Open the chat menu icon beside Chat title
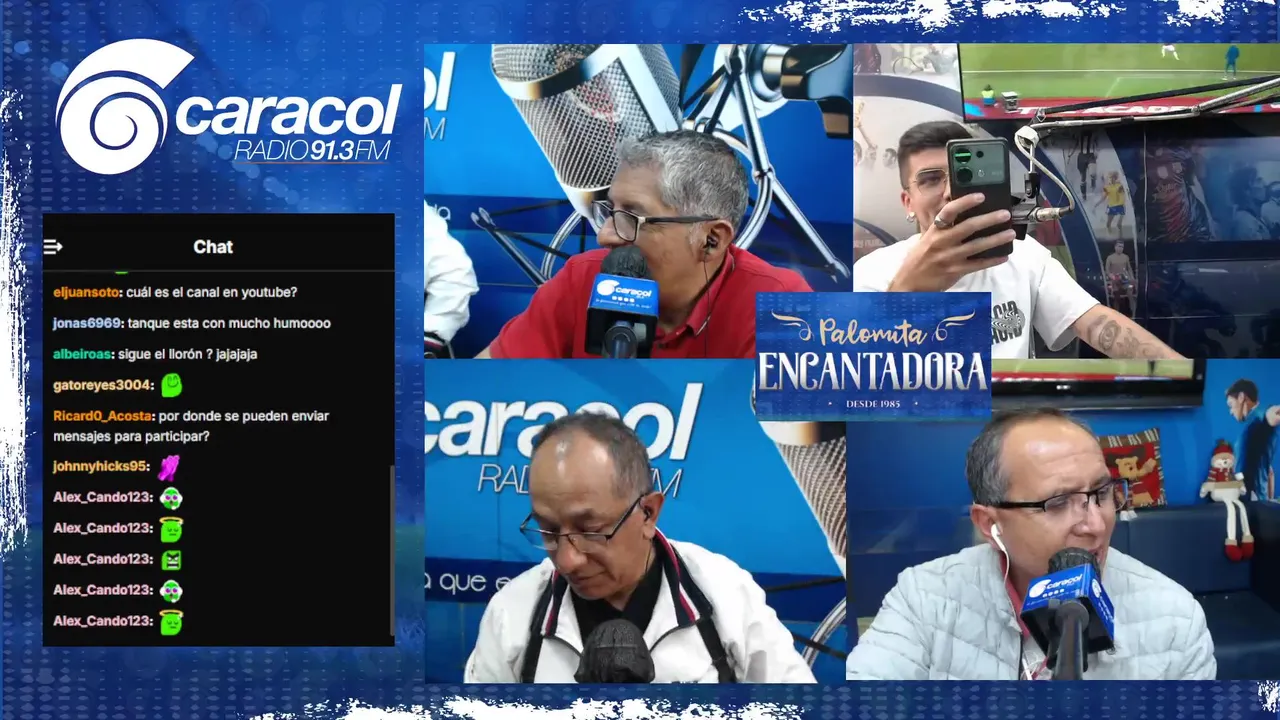The height and width of the screenshot is (720, 1280). pyautogui.click(x=53, y=247)
